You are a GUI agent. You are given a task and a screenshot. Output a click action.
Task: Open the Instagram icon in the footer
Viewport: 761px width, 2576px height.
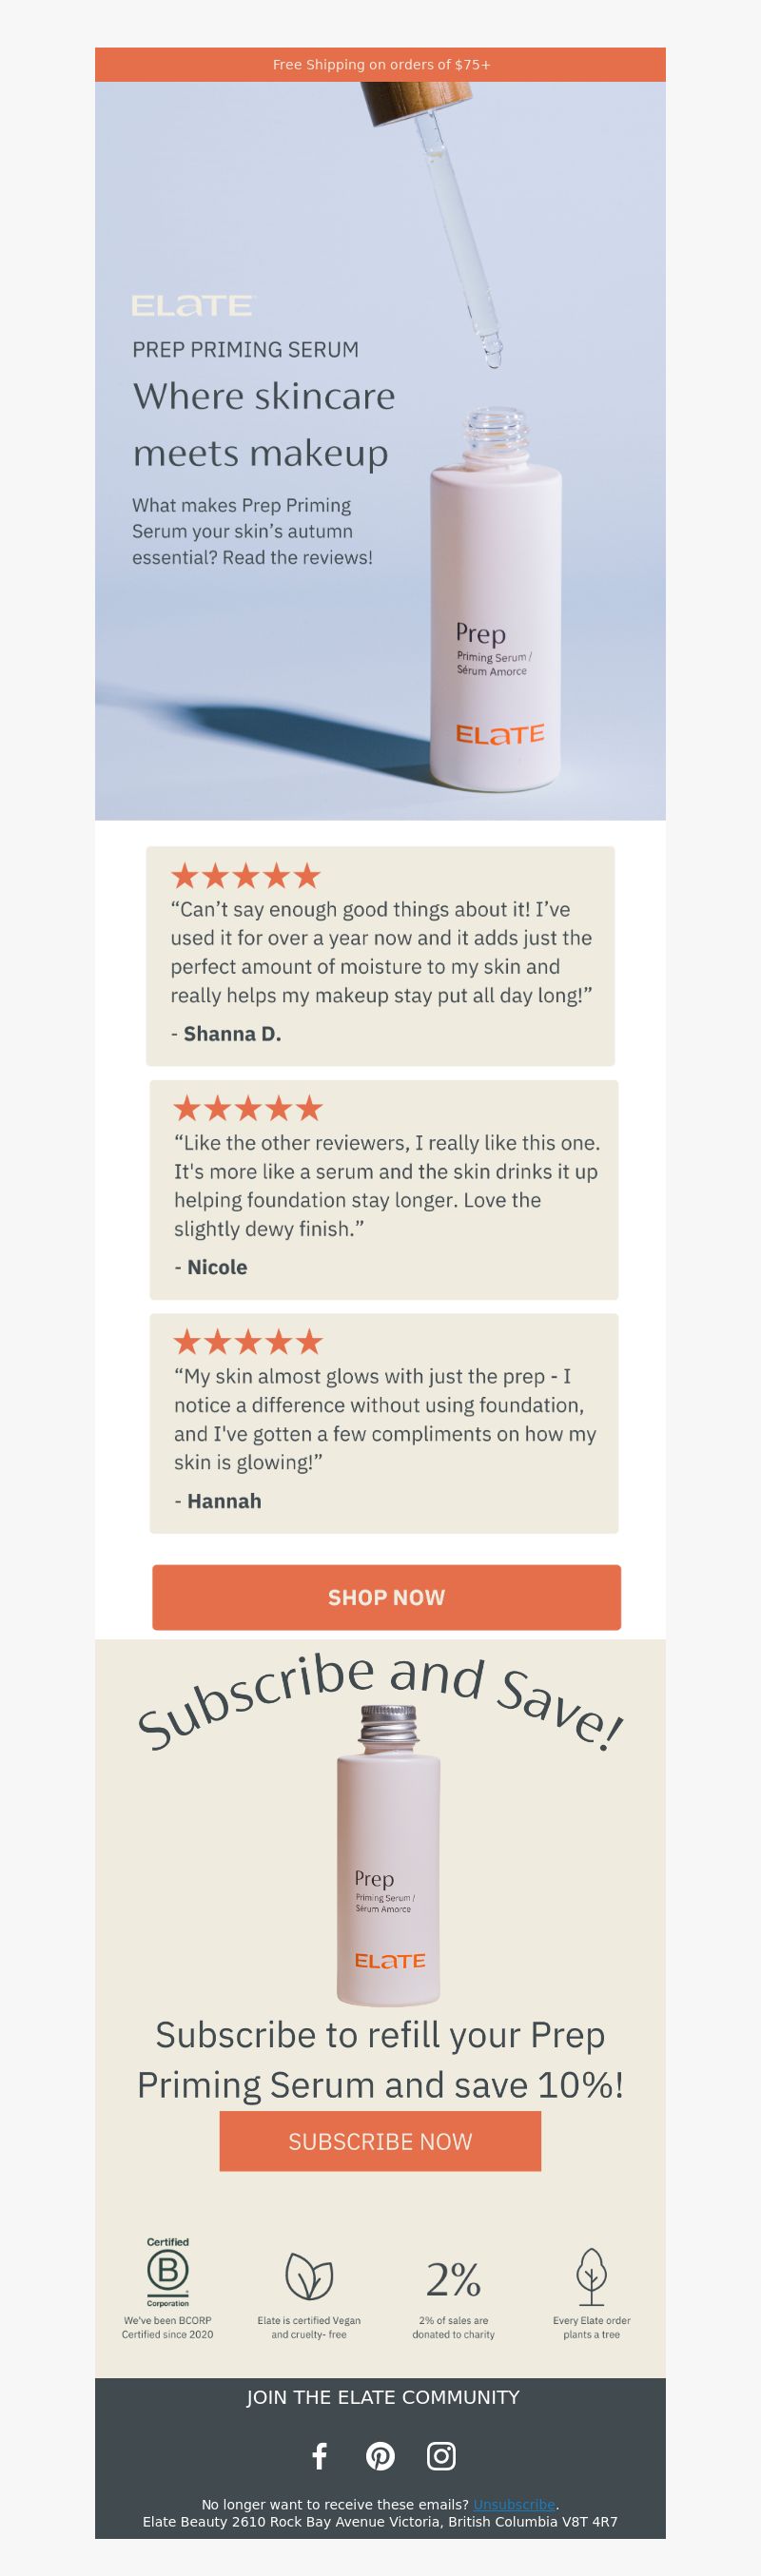point(441,2456)
